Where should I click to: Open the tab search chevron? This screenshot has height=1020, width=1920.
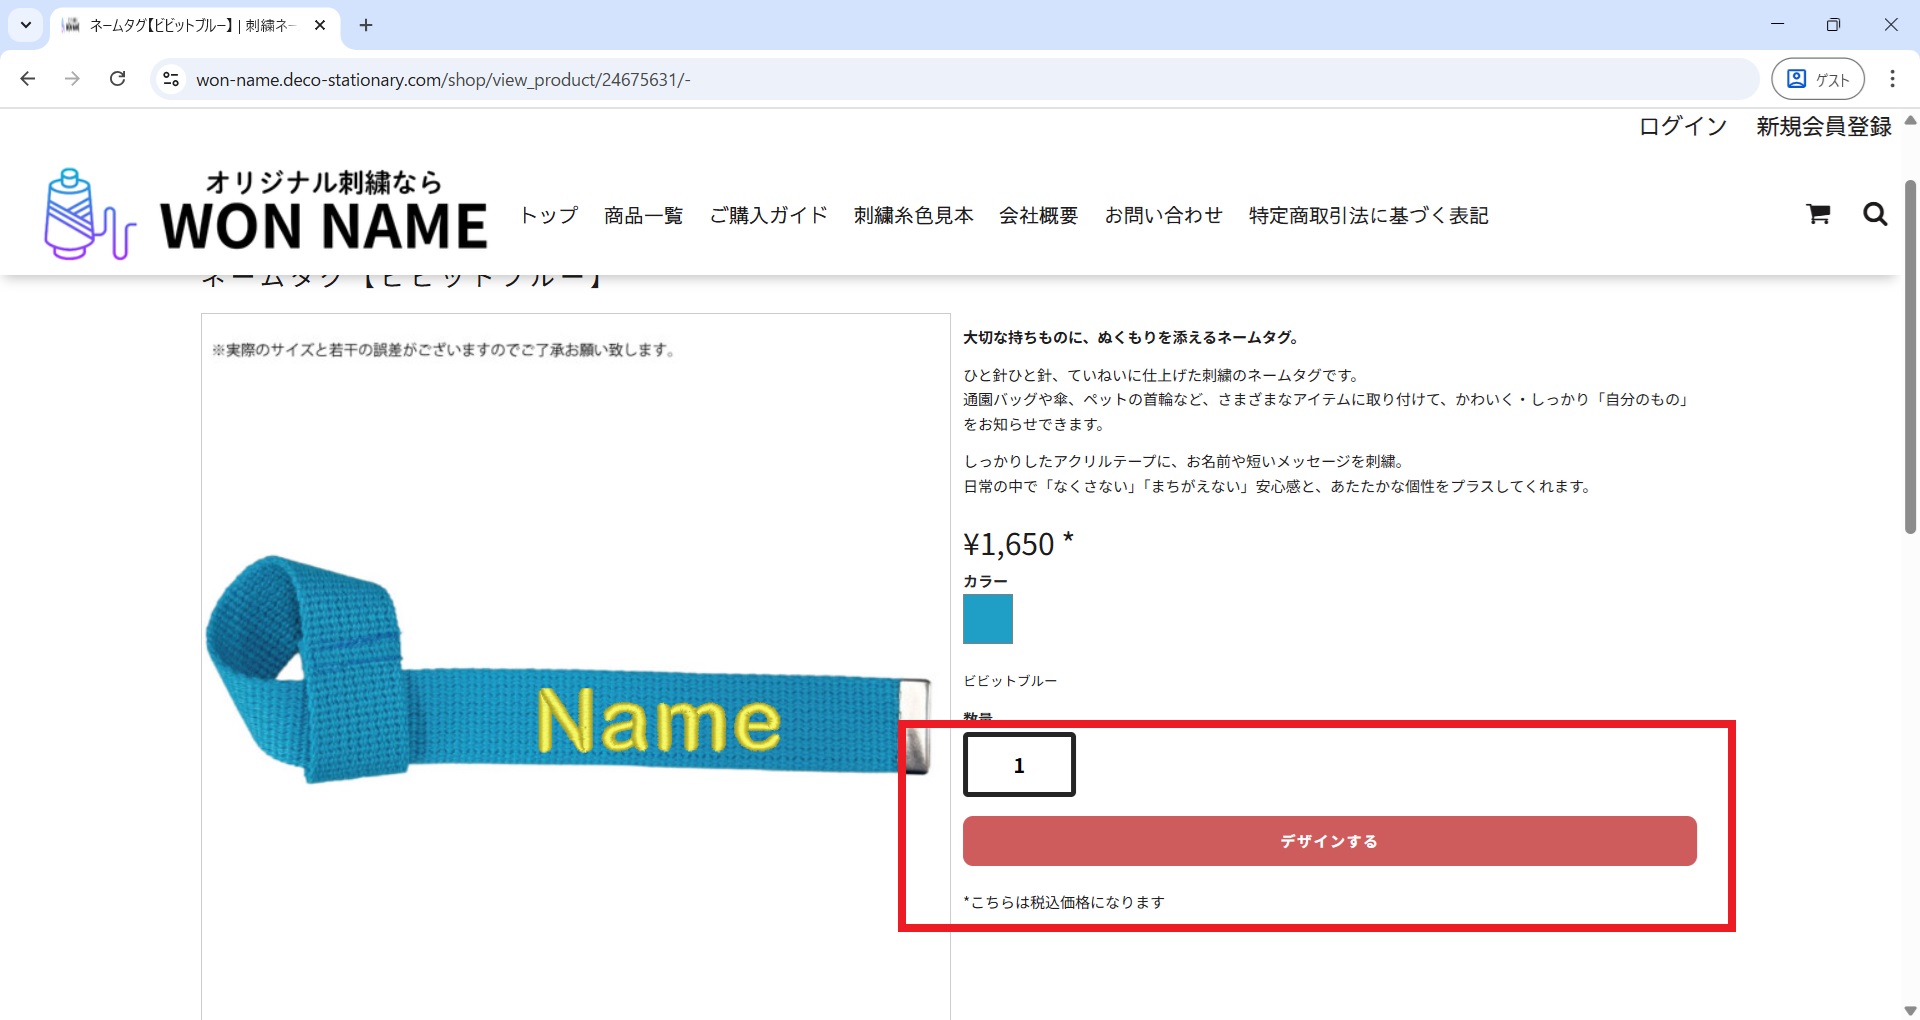click(x=25, y=25)
